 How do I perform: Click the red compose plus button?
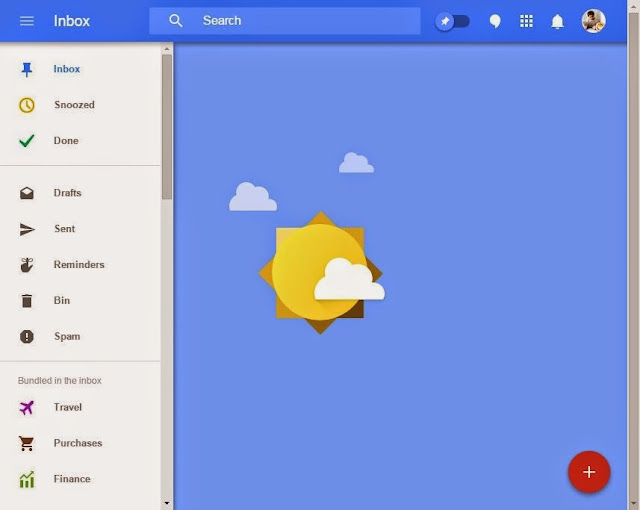pos(589,472)
